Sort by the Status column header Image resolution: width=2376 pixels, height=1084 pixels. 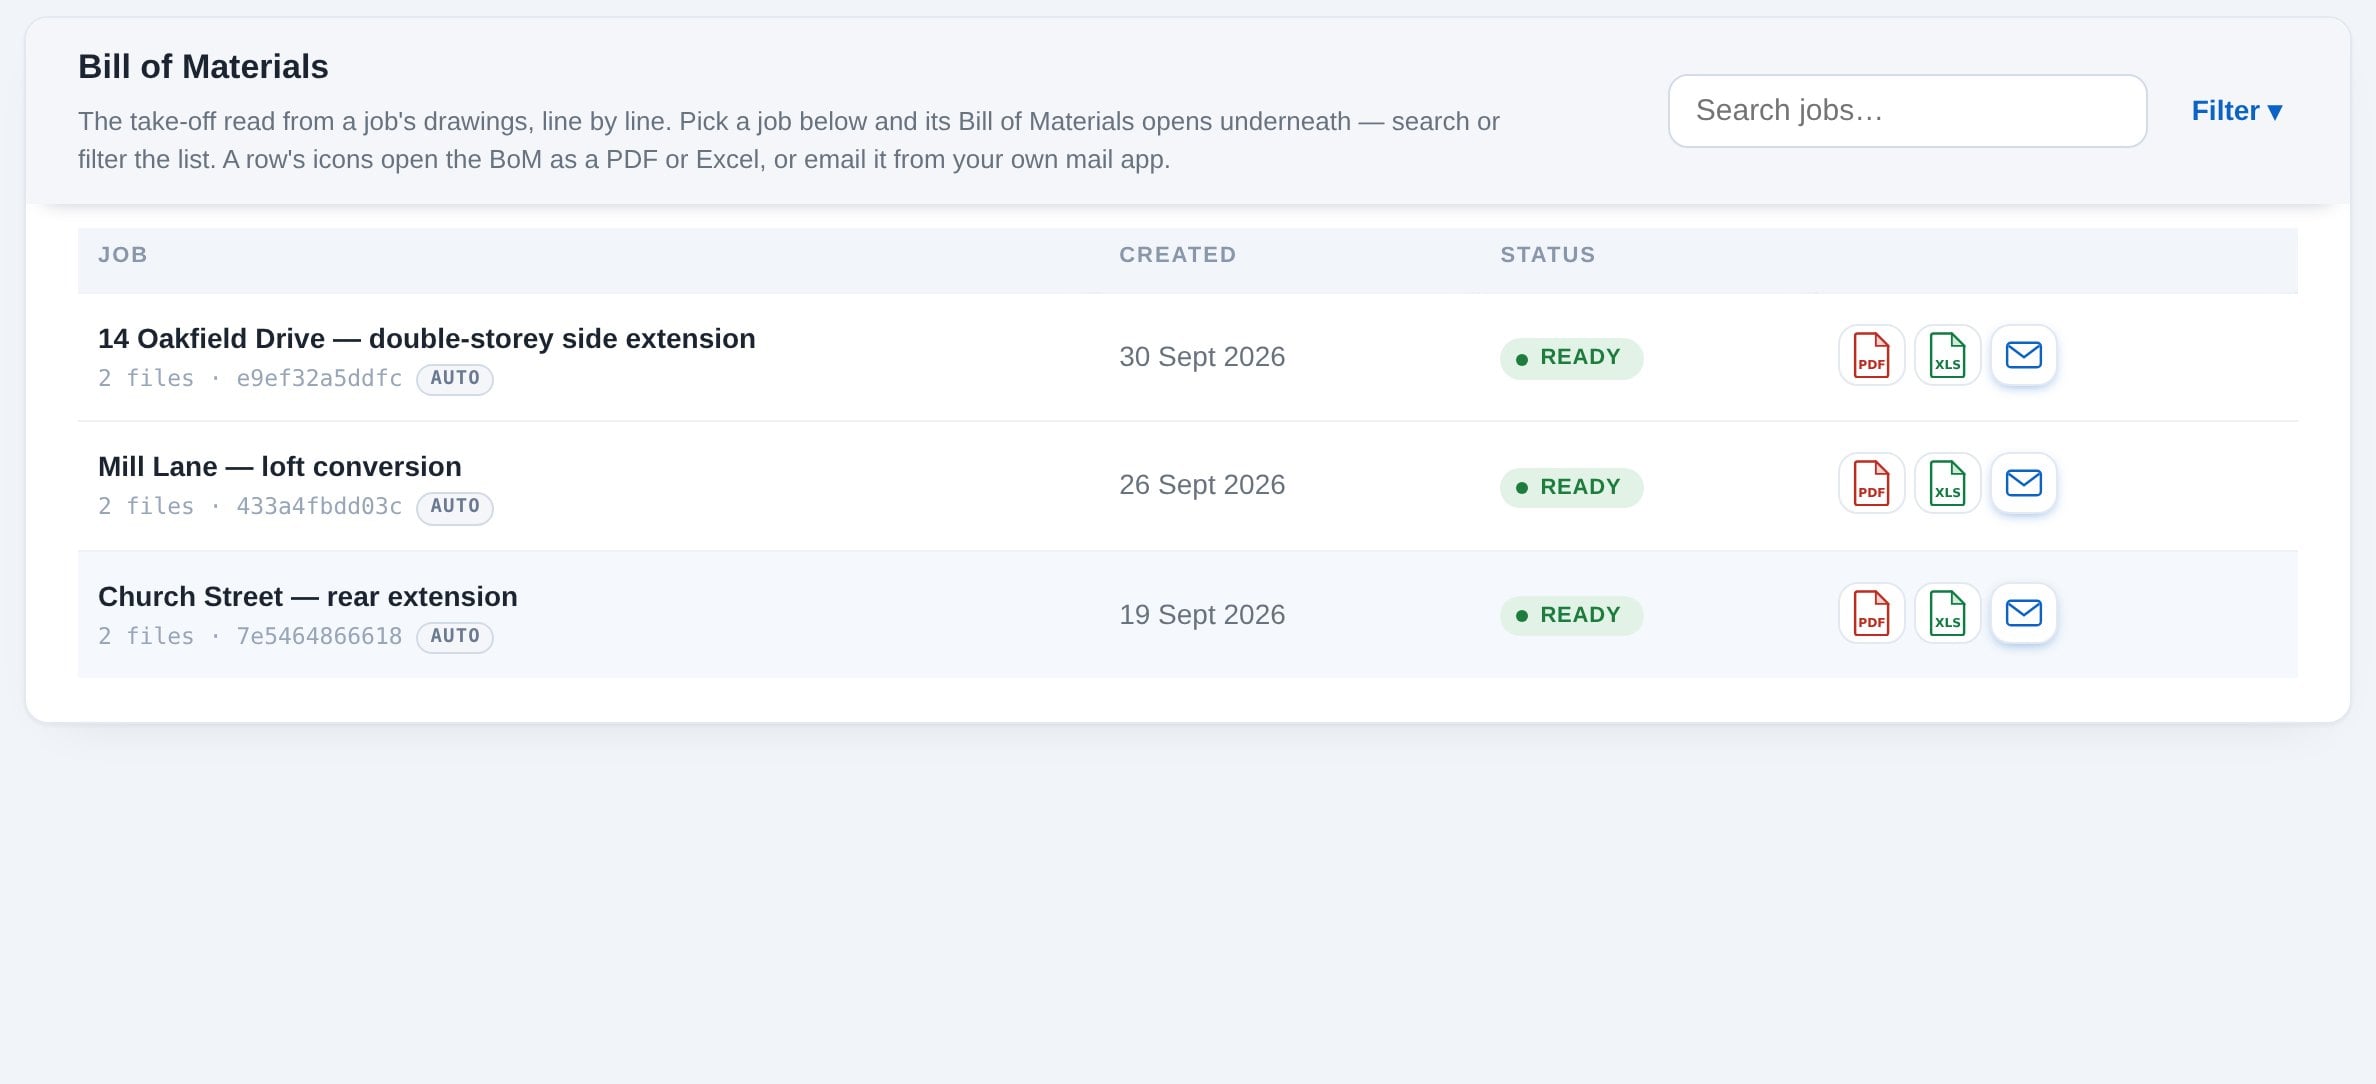pos(1547,255)
